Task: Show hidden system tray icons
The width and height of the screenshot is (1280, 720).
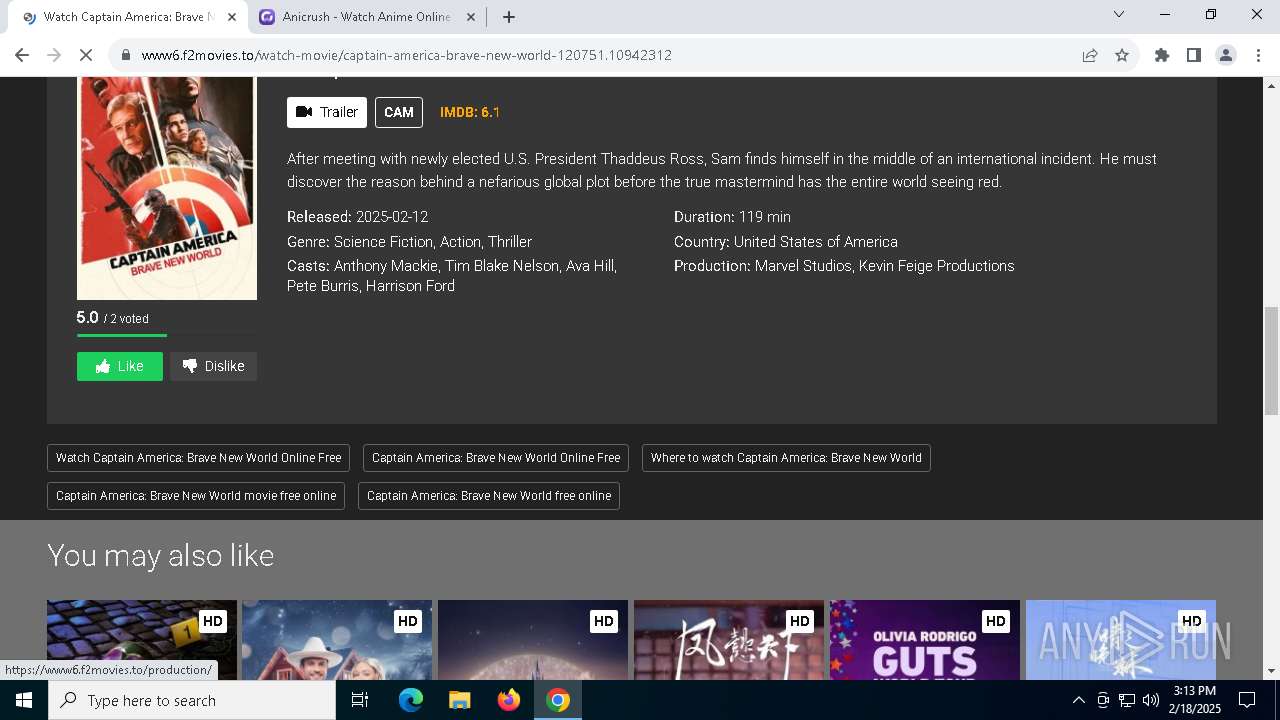Action: pyautogui.click(x=1078, y=700)
